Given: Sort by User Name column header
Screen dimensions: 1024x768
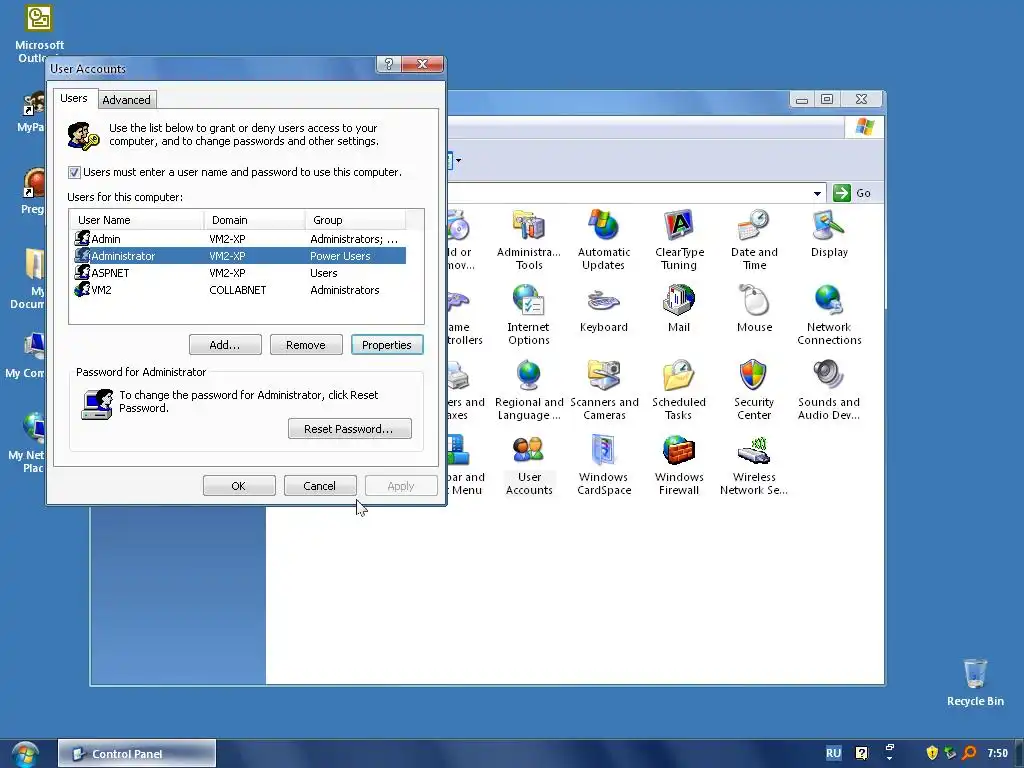Looking at the screenshot, I should click(x=136, y=220).
